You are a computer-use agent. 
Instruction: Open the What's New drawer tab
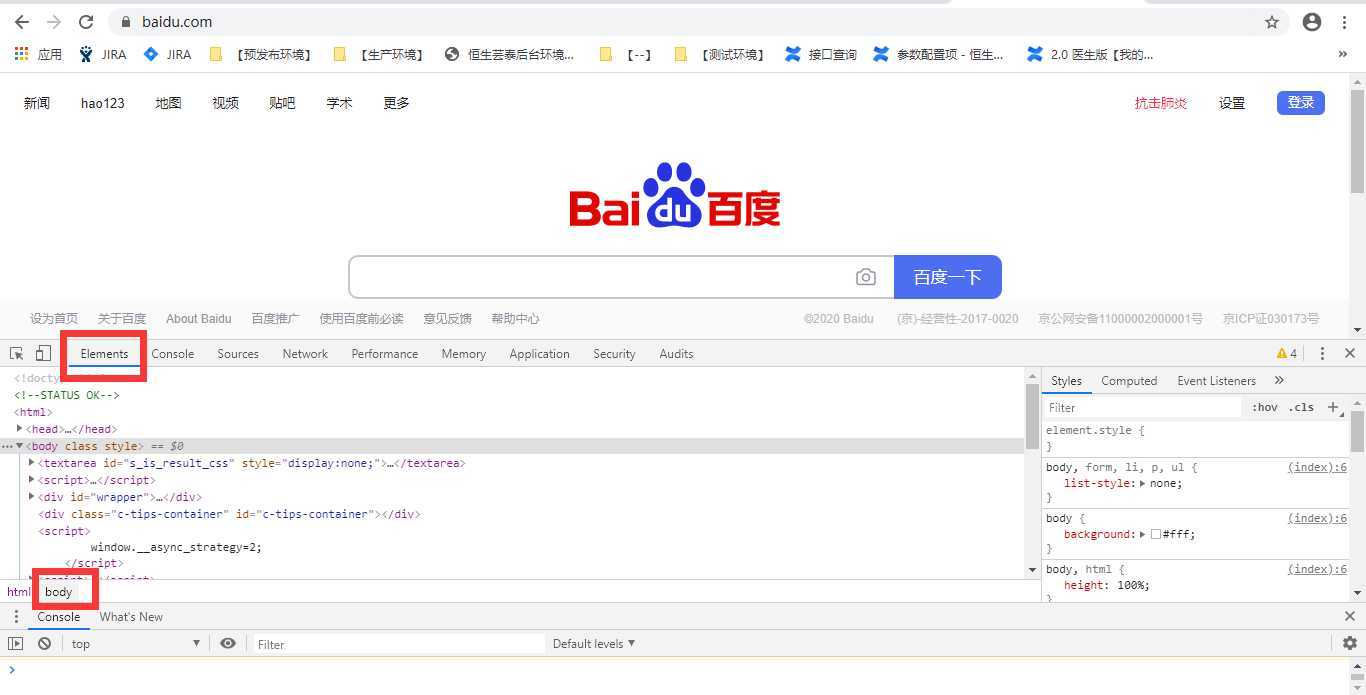(x=131, y=616)
